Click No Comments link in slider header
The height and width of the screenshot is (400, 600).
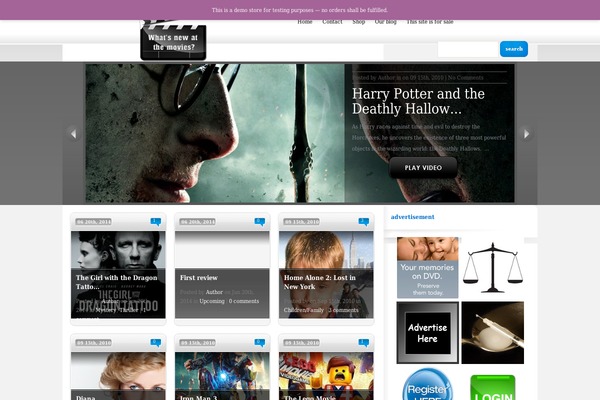pyautogui.click(x=466, y=78)
